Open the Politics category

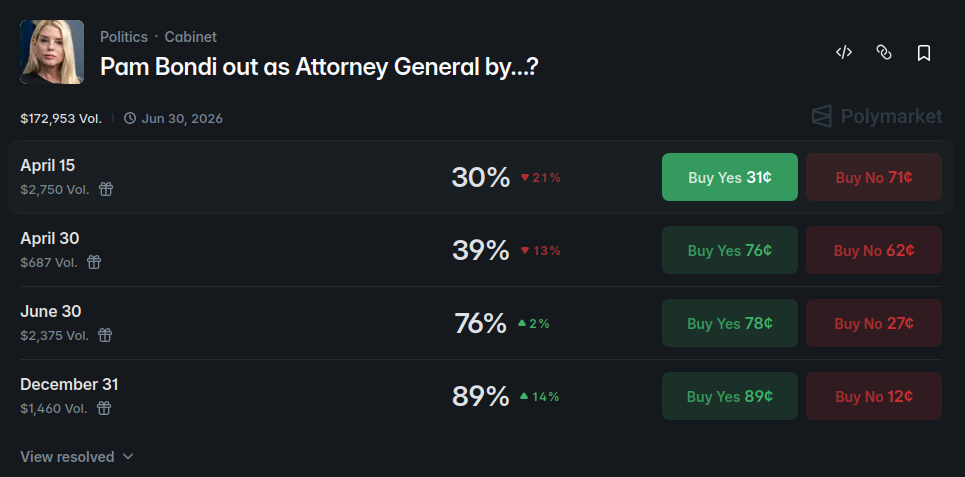tap(123, 37)
